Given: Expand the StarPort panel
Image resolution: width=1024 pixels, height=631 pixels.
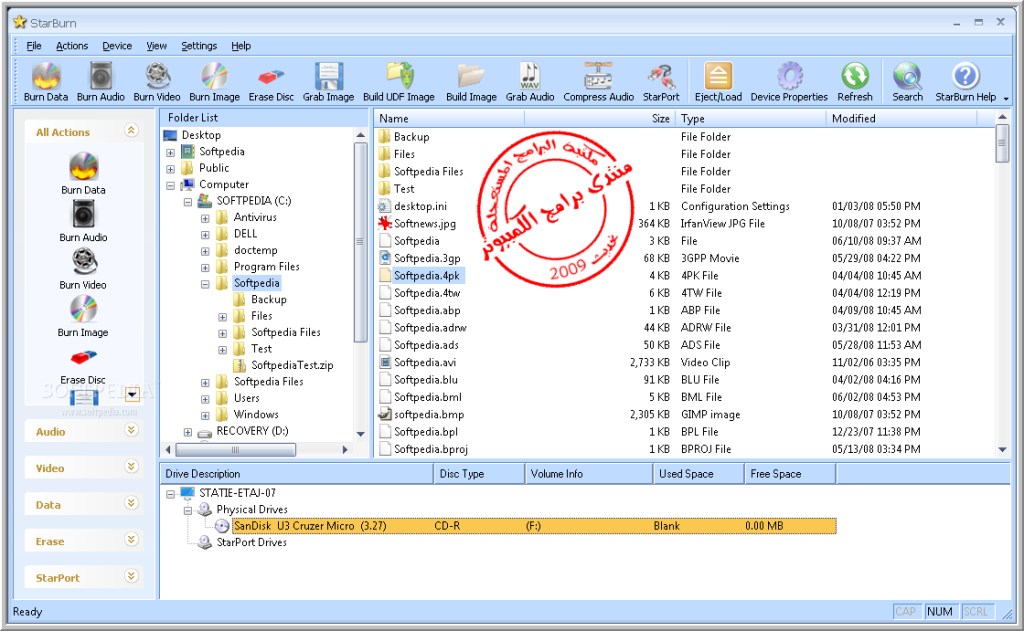Looking at the screenshot, I should click(131, 577).
